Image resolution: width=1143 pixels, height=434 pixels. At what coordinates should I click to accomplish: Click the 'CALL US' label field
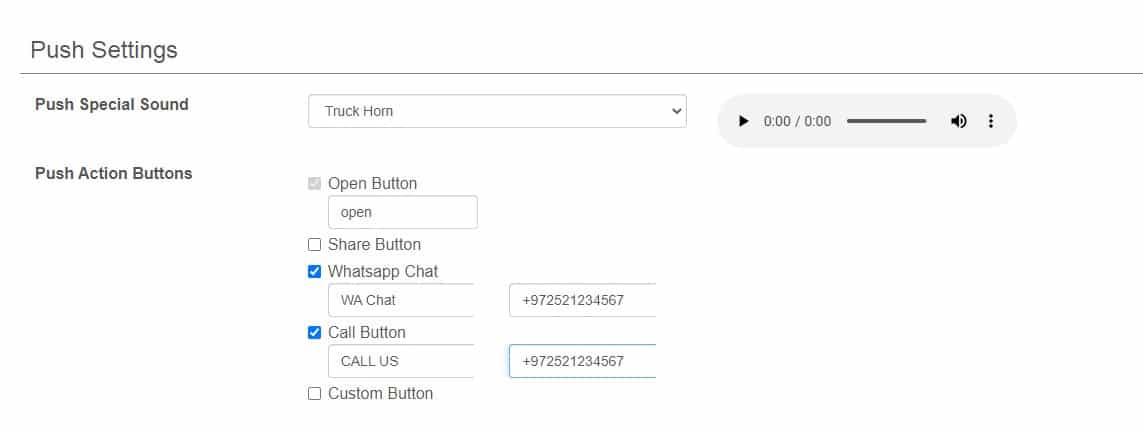click(400, 361)
